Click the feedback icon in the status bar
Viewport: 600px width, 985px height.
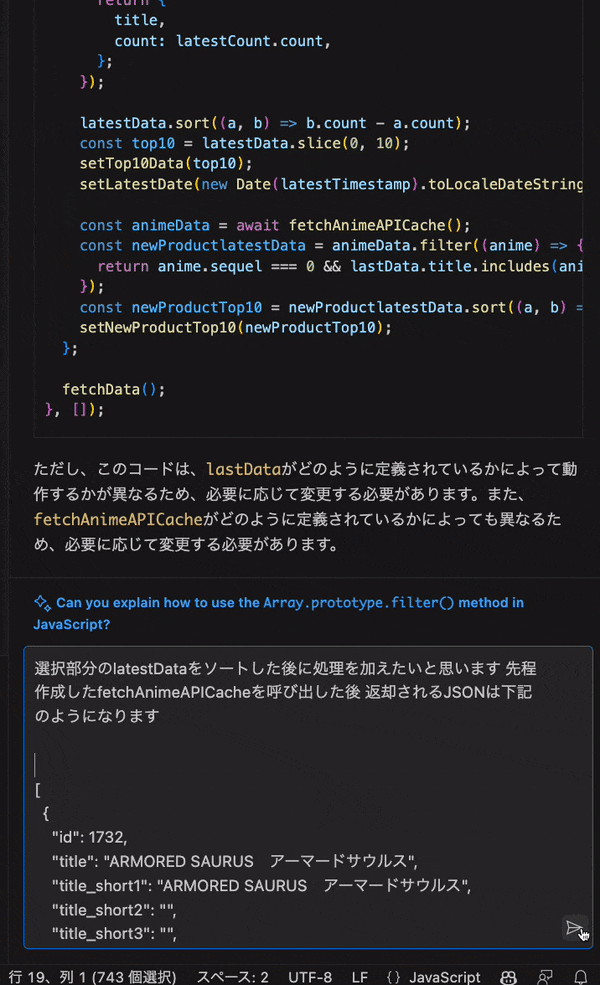(x=545, y=977)
